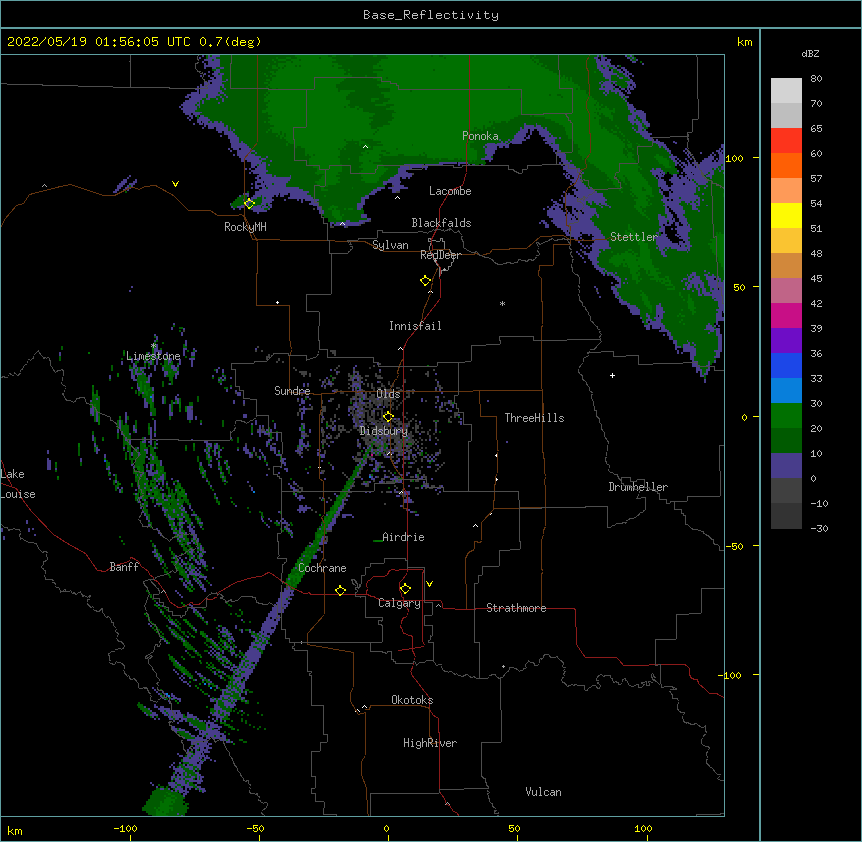The height and width of the screenshot is (842, 862).
Task: Click the -100 km tick on bottom axis
Action: click(x=125, y=828)
